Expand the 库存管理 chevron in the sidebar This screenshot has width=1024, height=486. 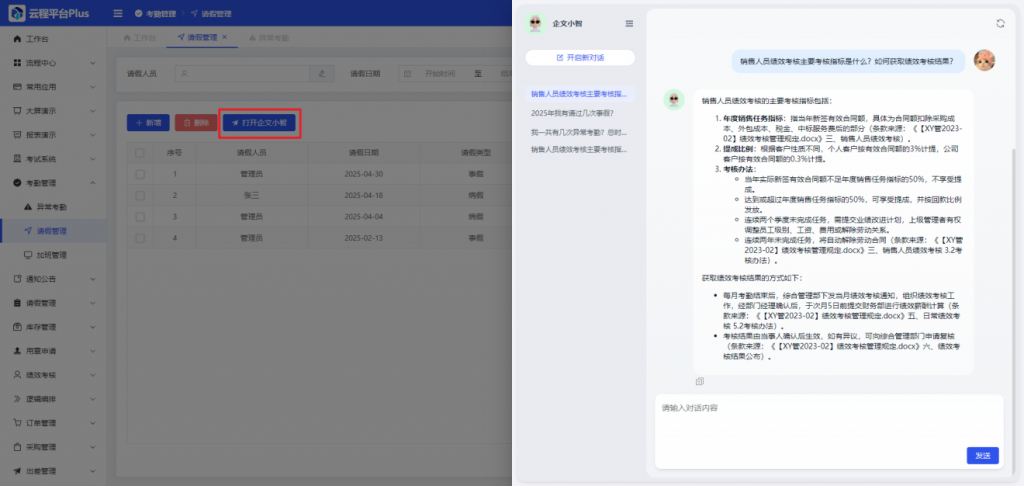(92, 327)
